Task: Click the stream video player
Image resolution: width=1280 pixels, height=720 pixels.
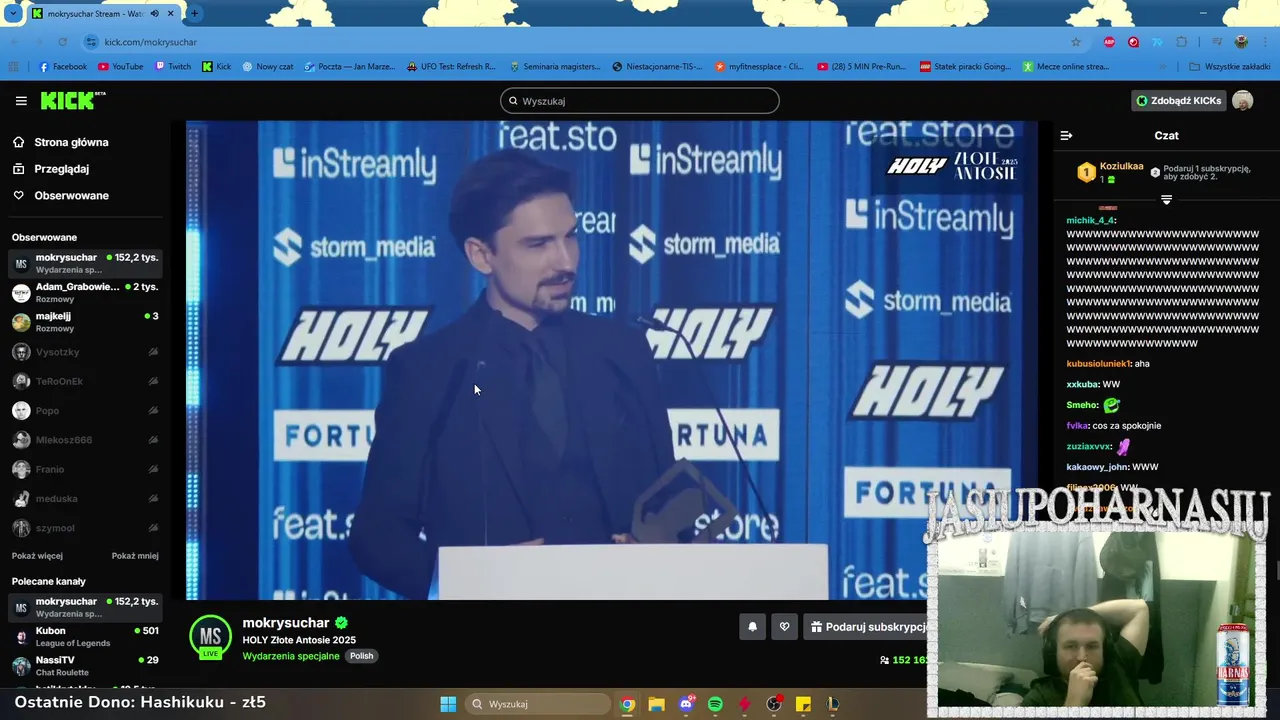Action: coord(612,360)
